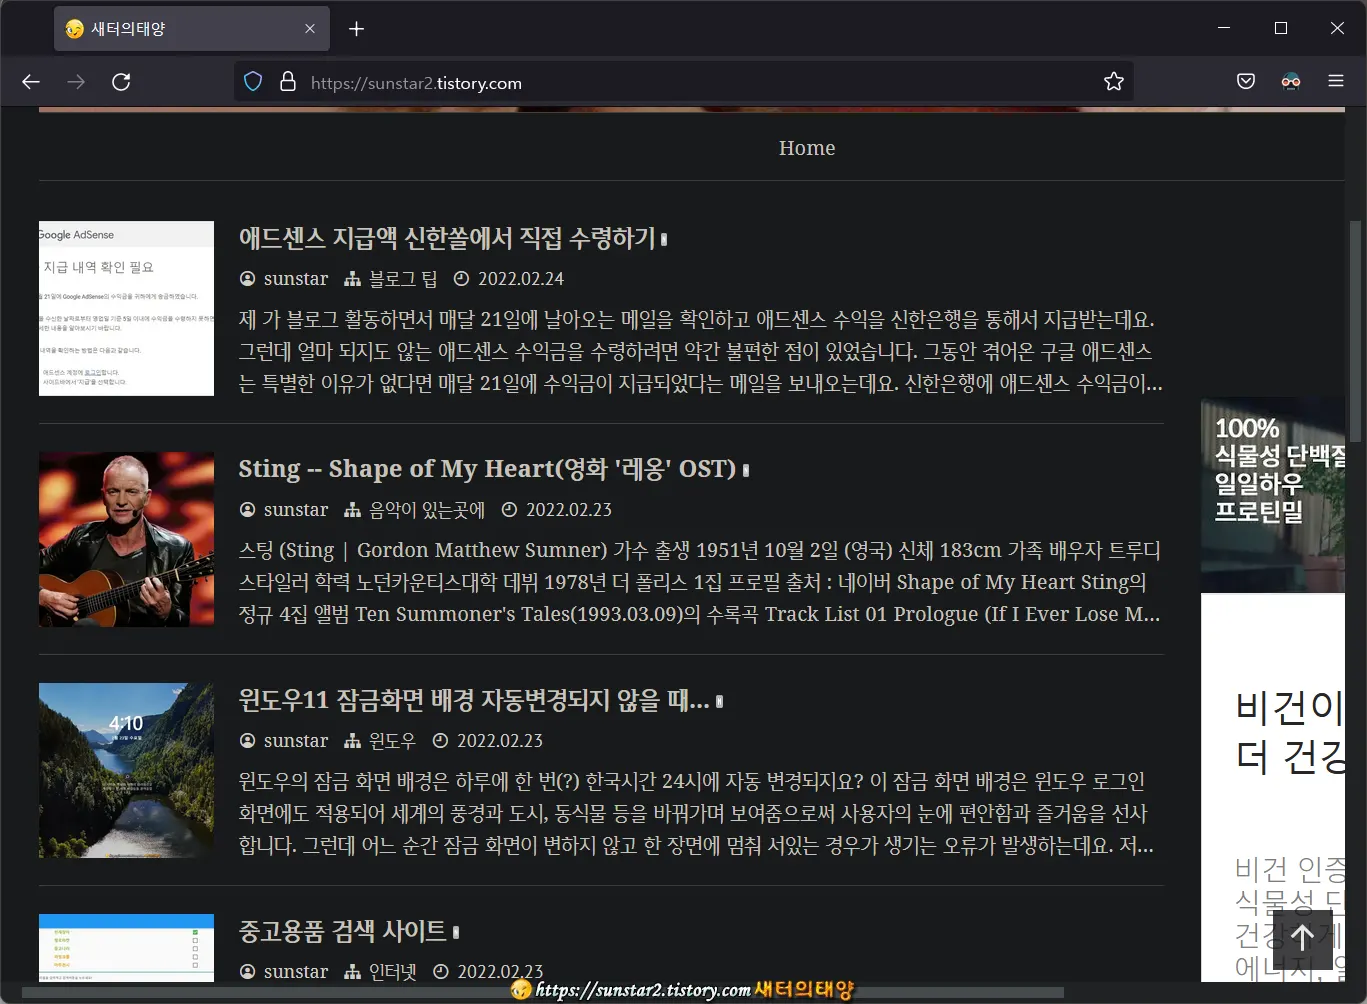The height and width of the screenshot is (1004, 1367).
Task: Navigate back with the back arrow
Action: coord(30,81)
